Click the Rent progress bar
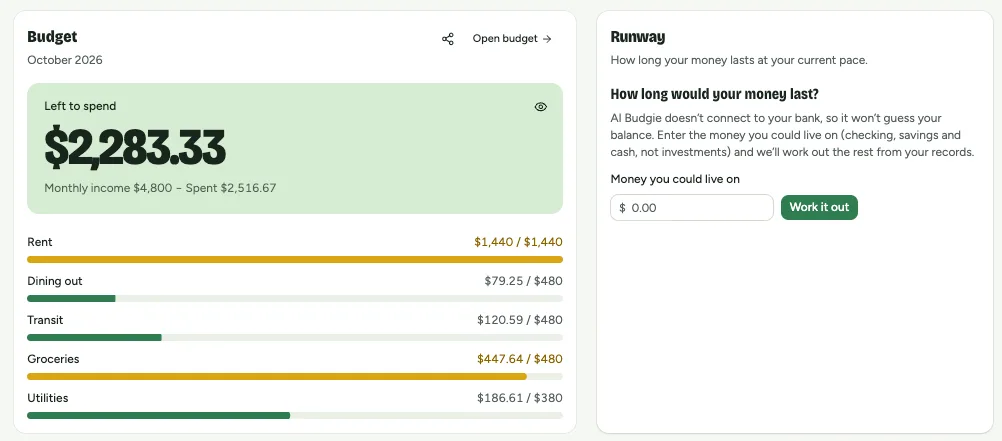The width and height of the screenshot is (1002, 441). (295, 259)
